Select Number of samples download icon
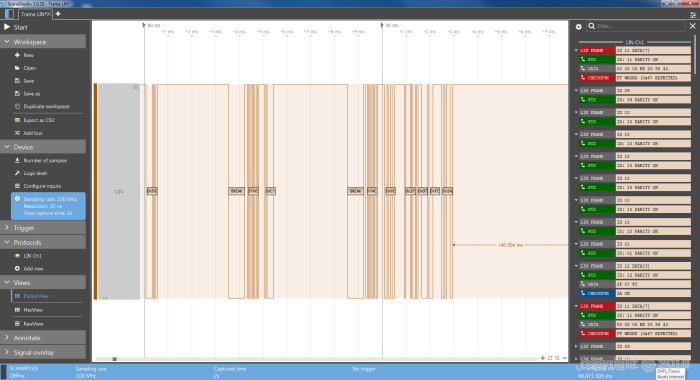Image resolution: width=700 pixels, height=380 pixels. point(17,160)
